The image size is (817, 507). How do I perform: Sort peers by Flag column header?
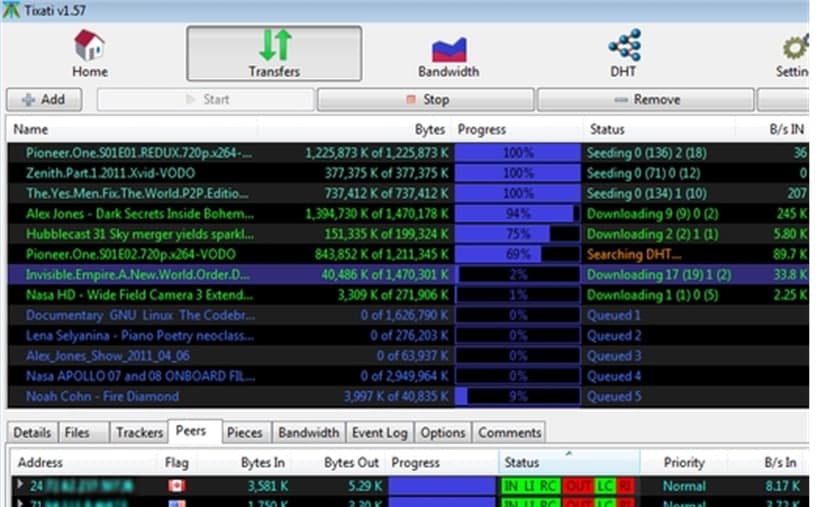tap(177, 463)
